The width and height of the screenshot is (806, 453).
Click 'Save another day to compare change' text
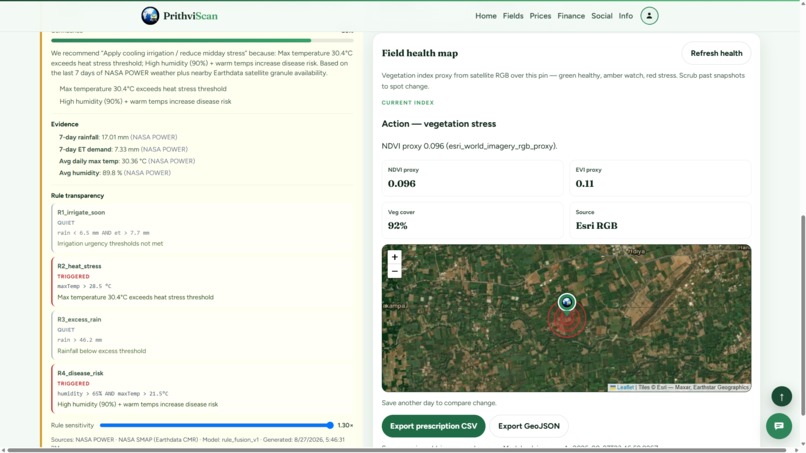click(438, 403)
